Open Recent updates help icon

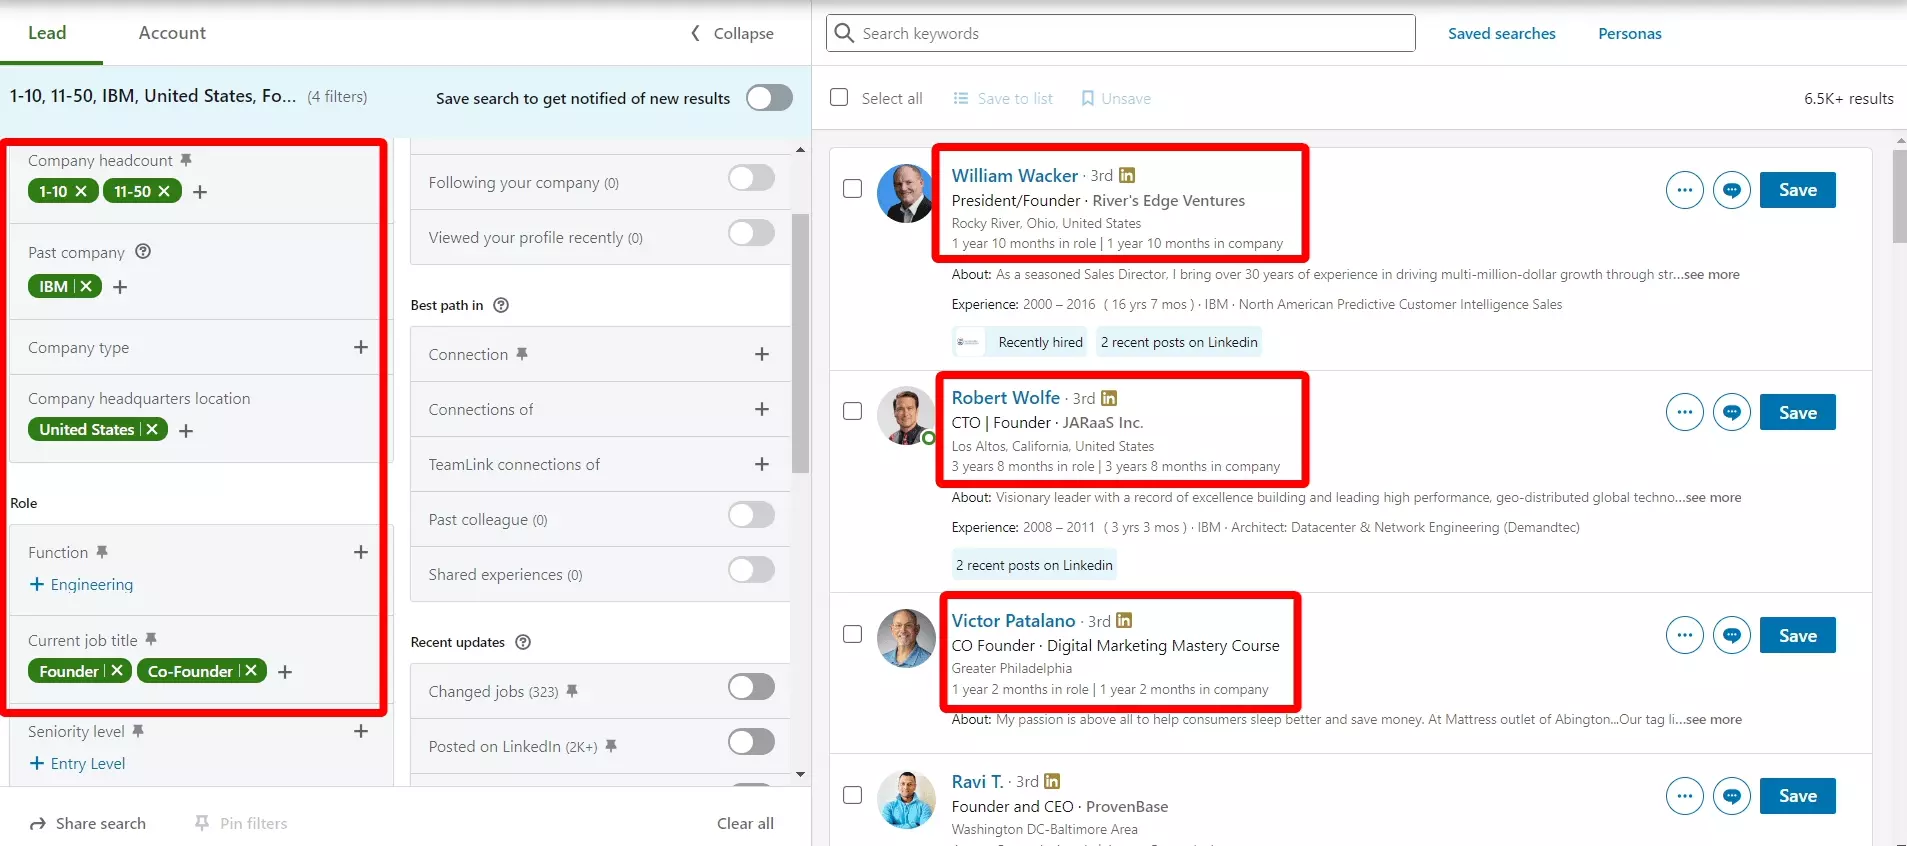pyautogui.click(x=523, y=642)
